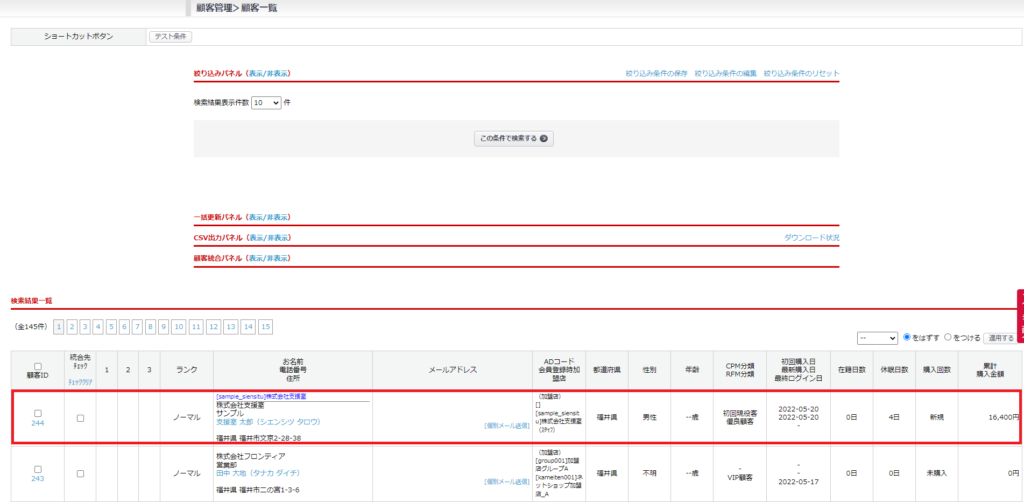Click the テスト条件 shortcut button
Viewport: 1024px width, 502px height.
(x=170, y=37)
